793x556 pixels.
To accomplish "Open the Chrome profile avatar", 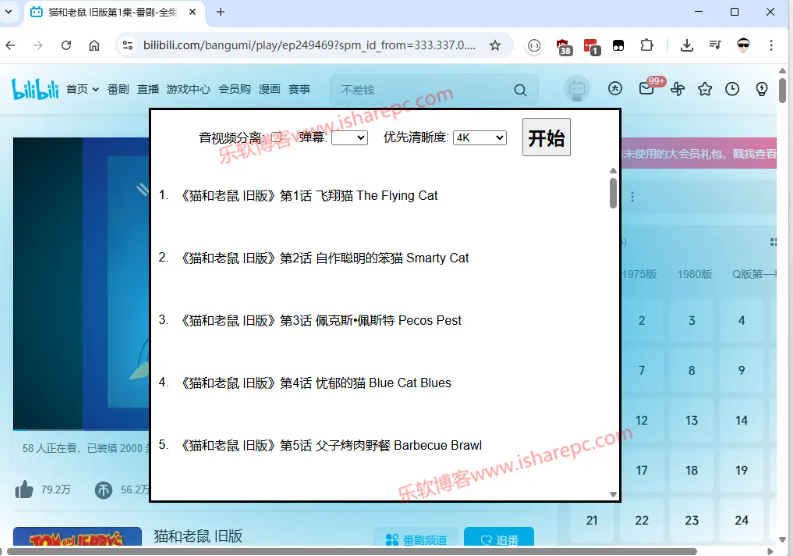I will [x=743, y=46].
